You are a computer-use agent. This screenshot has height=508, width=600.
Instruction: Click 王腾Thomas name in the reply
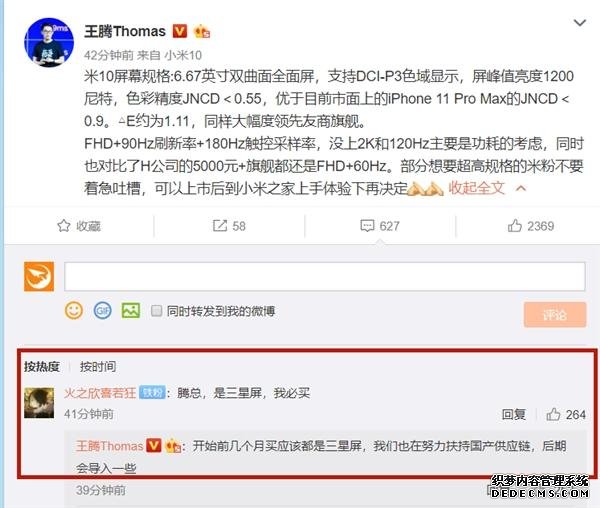109,446
